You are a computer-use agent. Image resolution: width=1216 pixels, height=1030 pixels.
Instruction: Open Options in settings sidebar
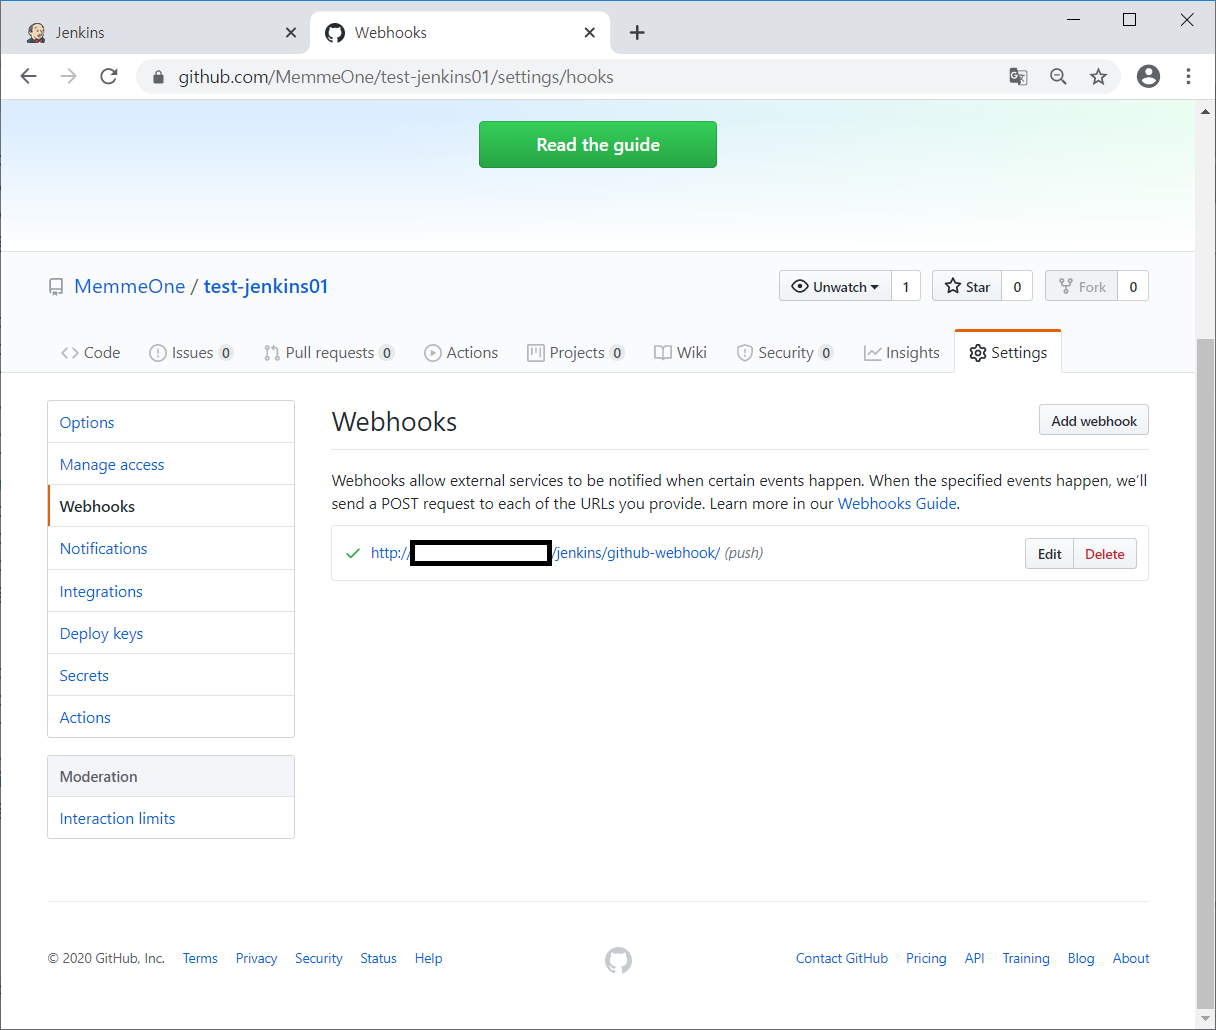[171, 422]
